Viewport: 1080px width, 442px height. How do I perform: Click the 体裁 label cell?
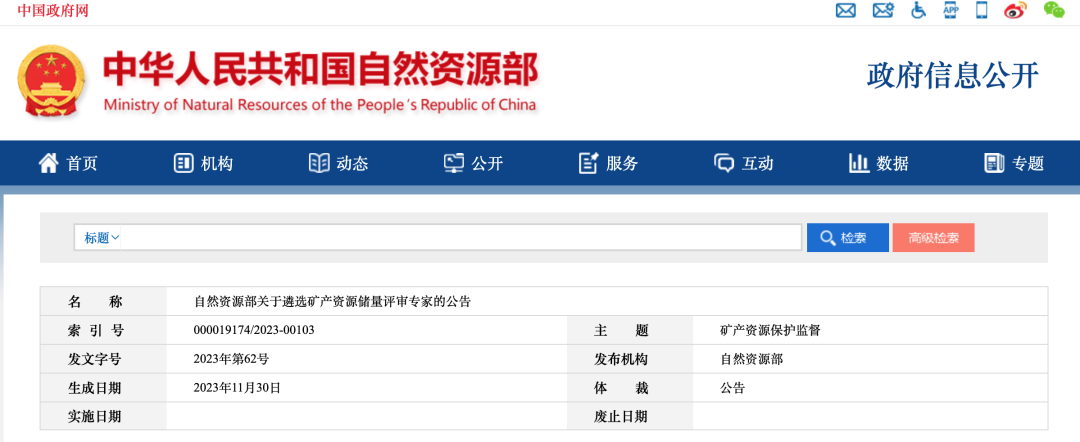point(630,388)
